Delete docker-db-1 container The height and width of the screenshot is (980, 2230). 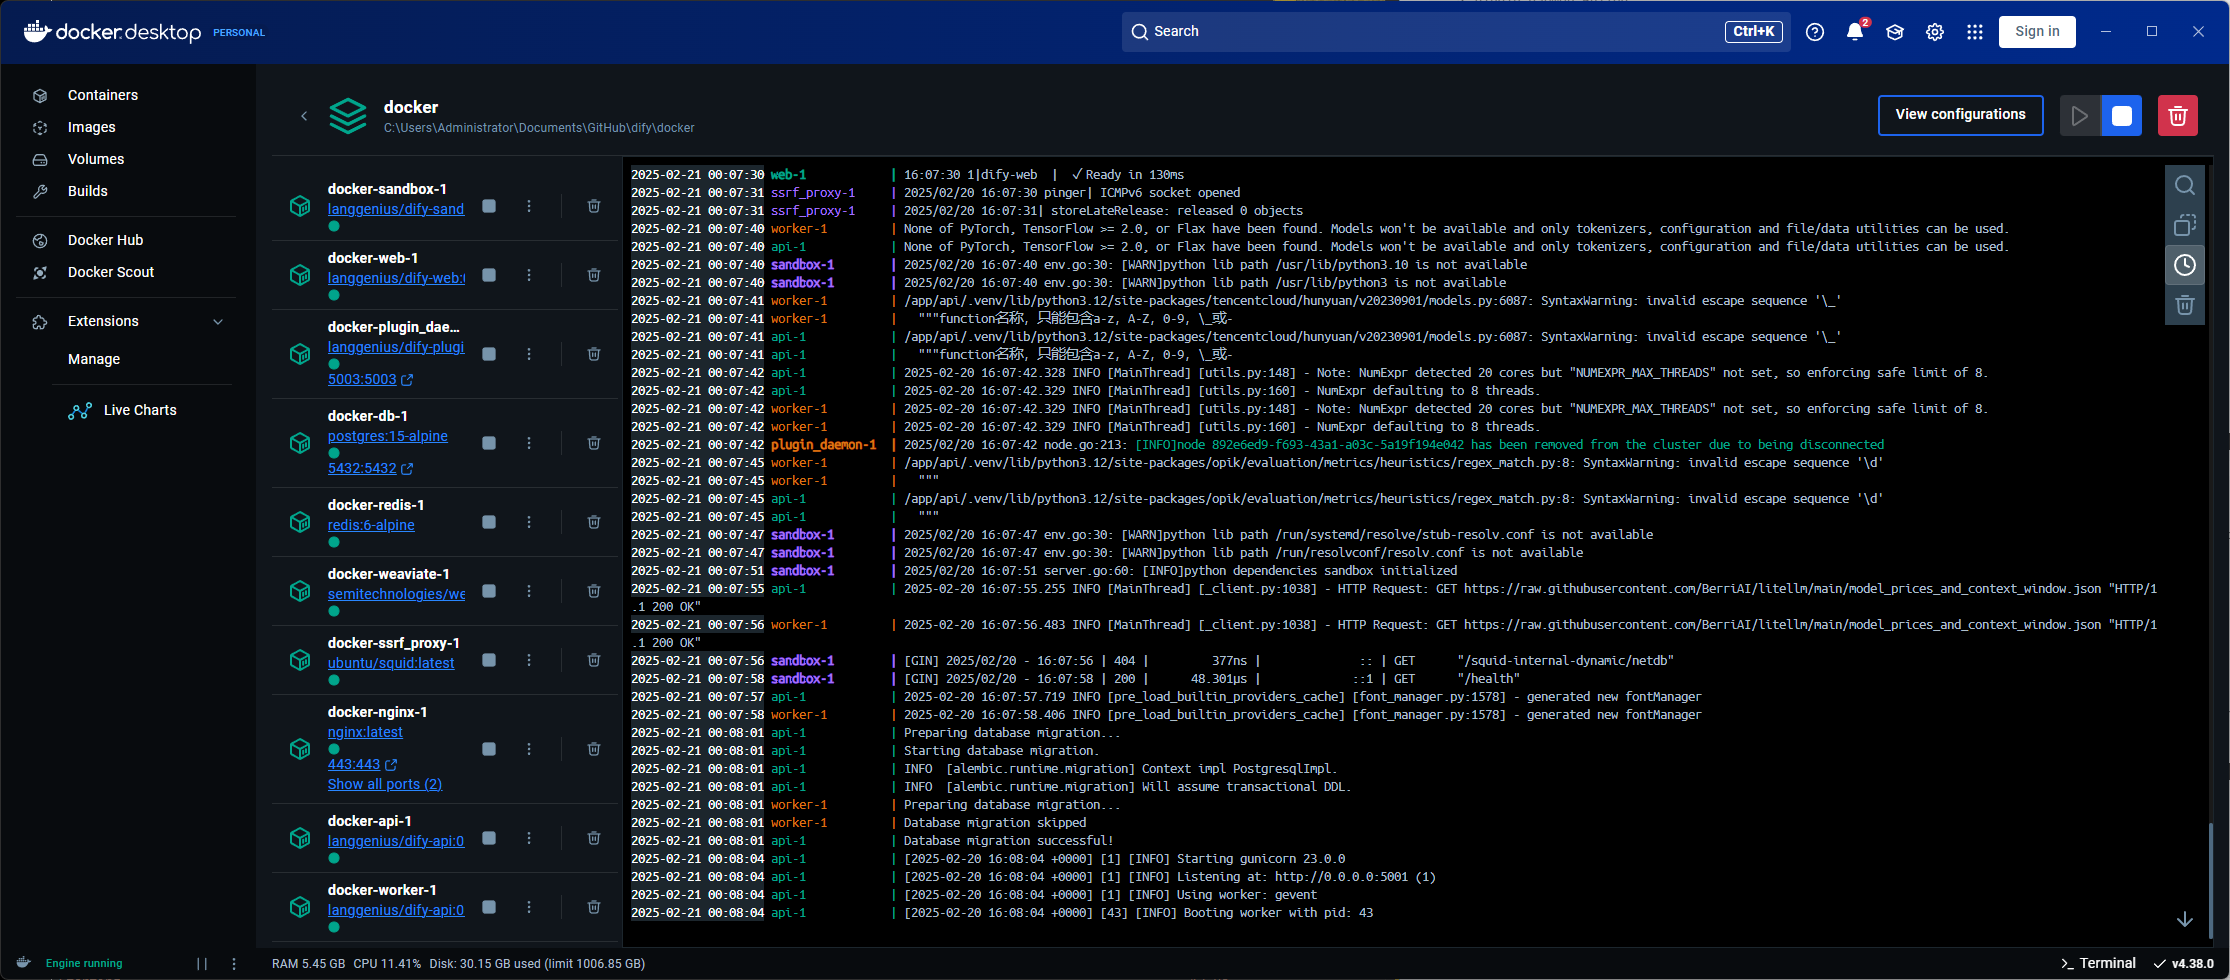coord(594,443)
